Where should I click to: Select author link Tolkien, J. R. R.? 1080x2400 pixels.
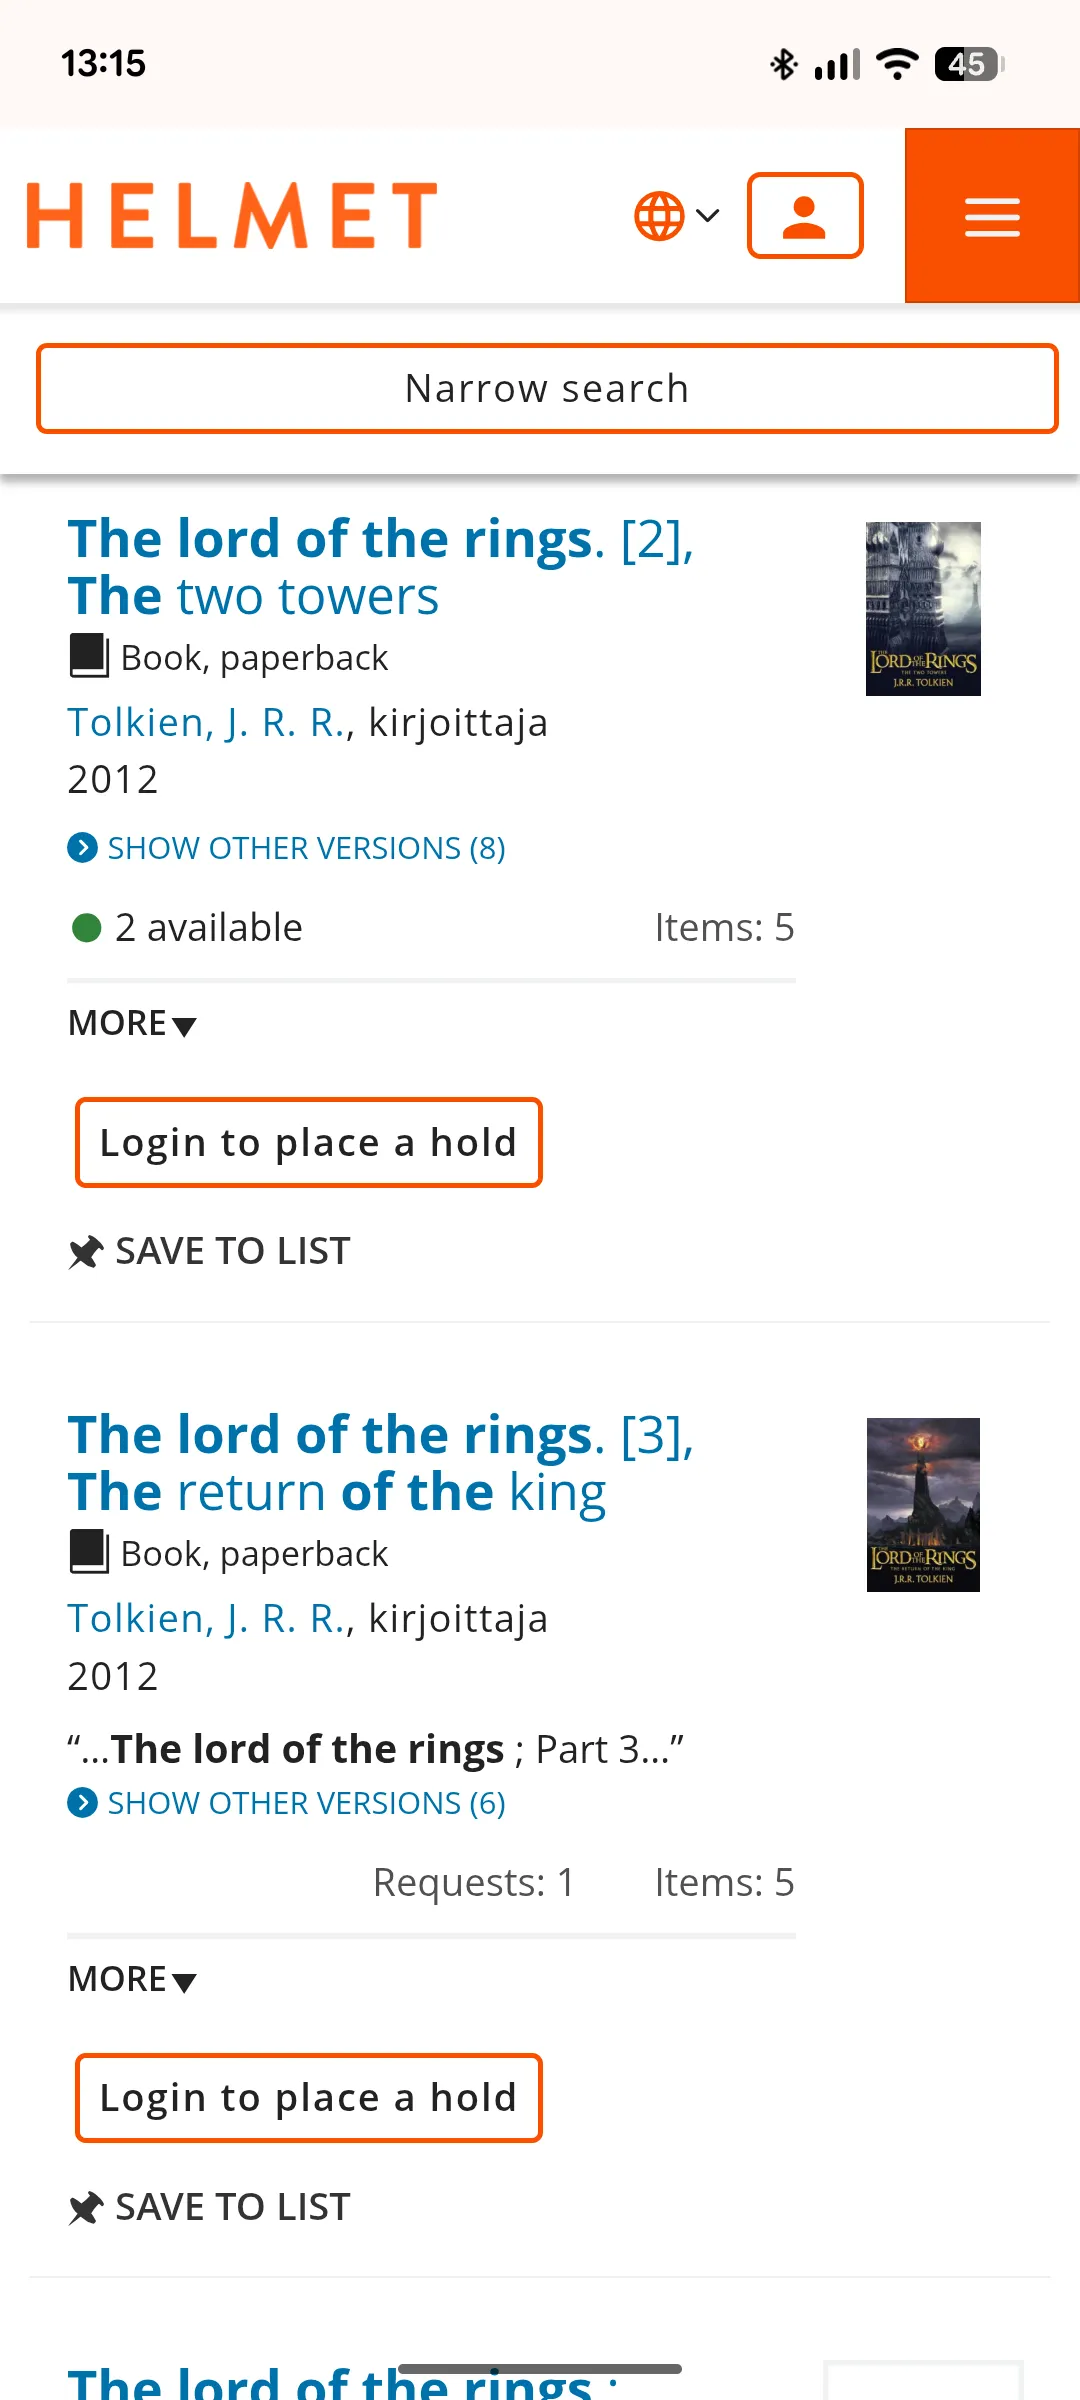tap(205, 721)
